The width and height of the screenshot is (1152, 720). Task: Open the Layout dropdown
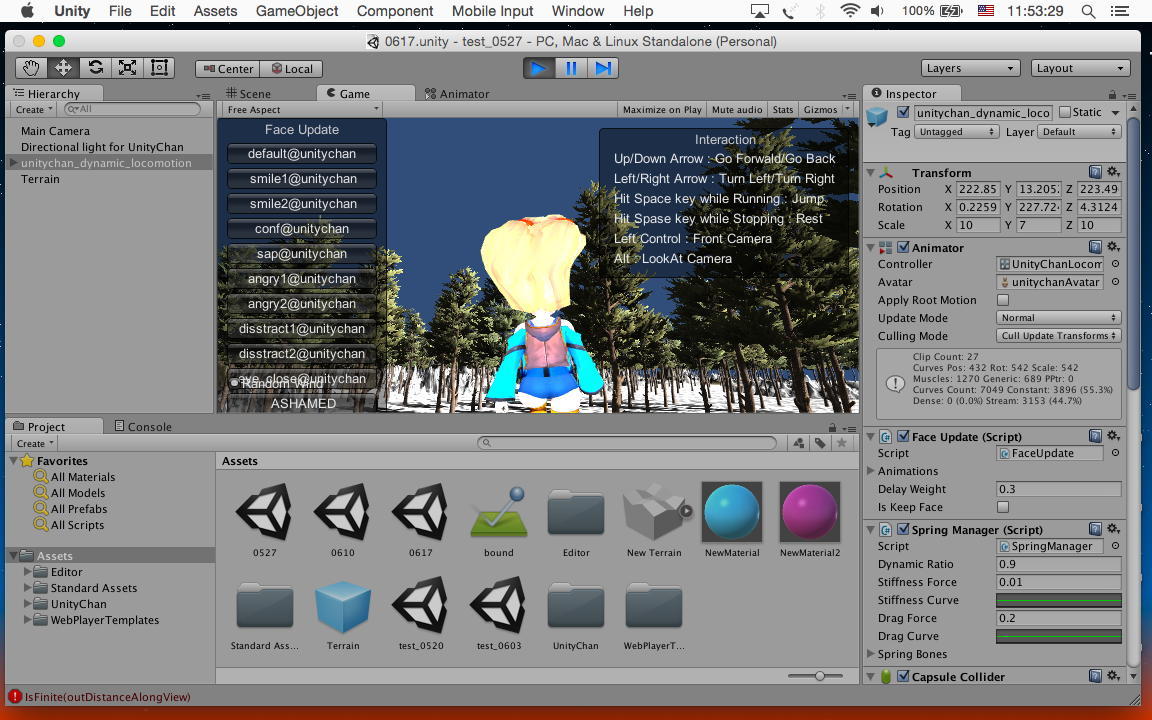1080,68
